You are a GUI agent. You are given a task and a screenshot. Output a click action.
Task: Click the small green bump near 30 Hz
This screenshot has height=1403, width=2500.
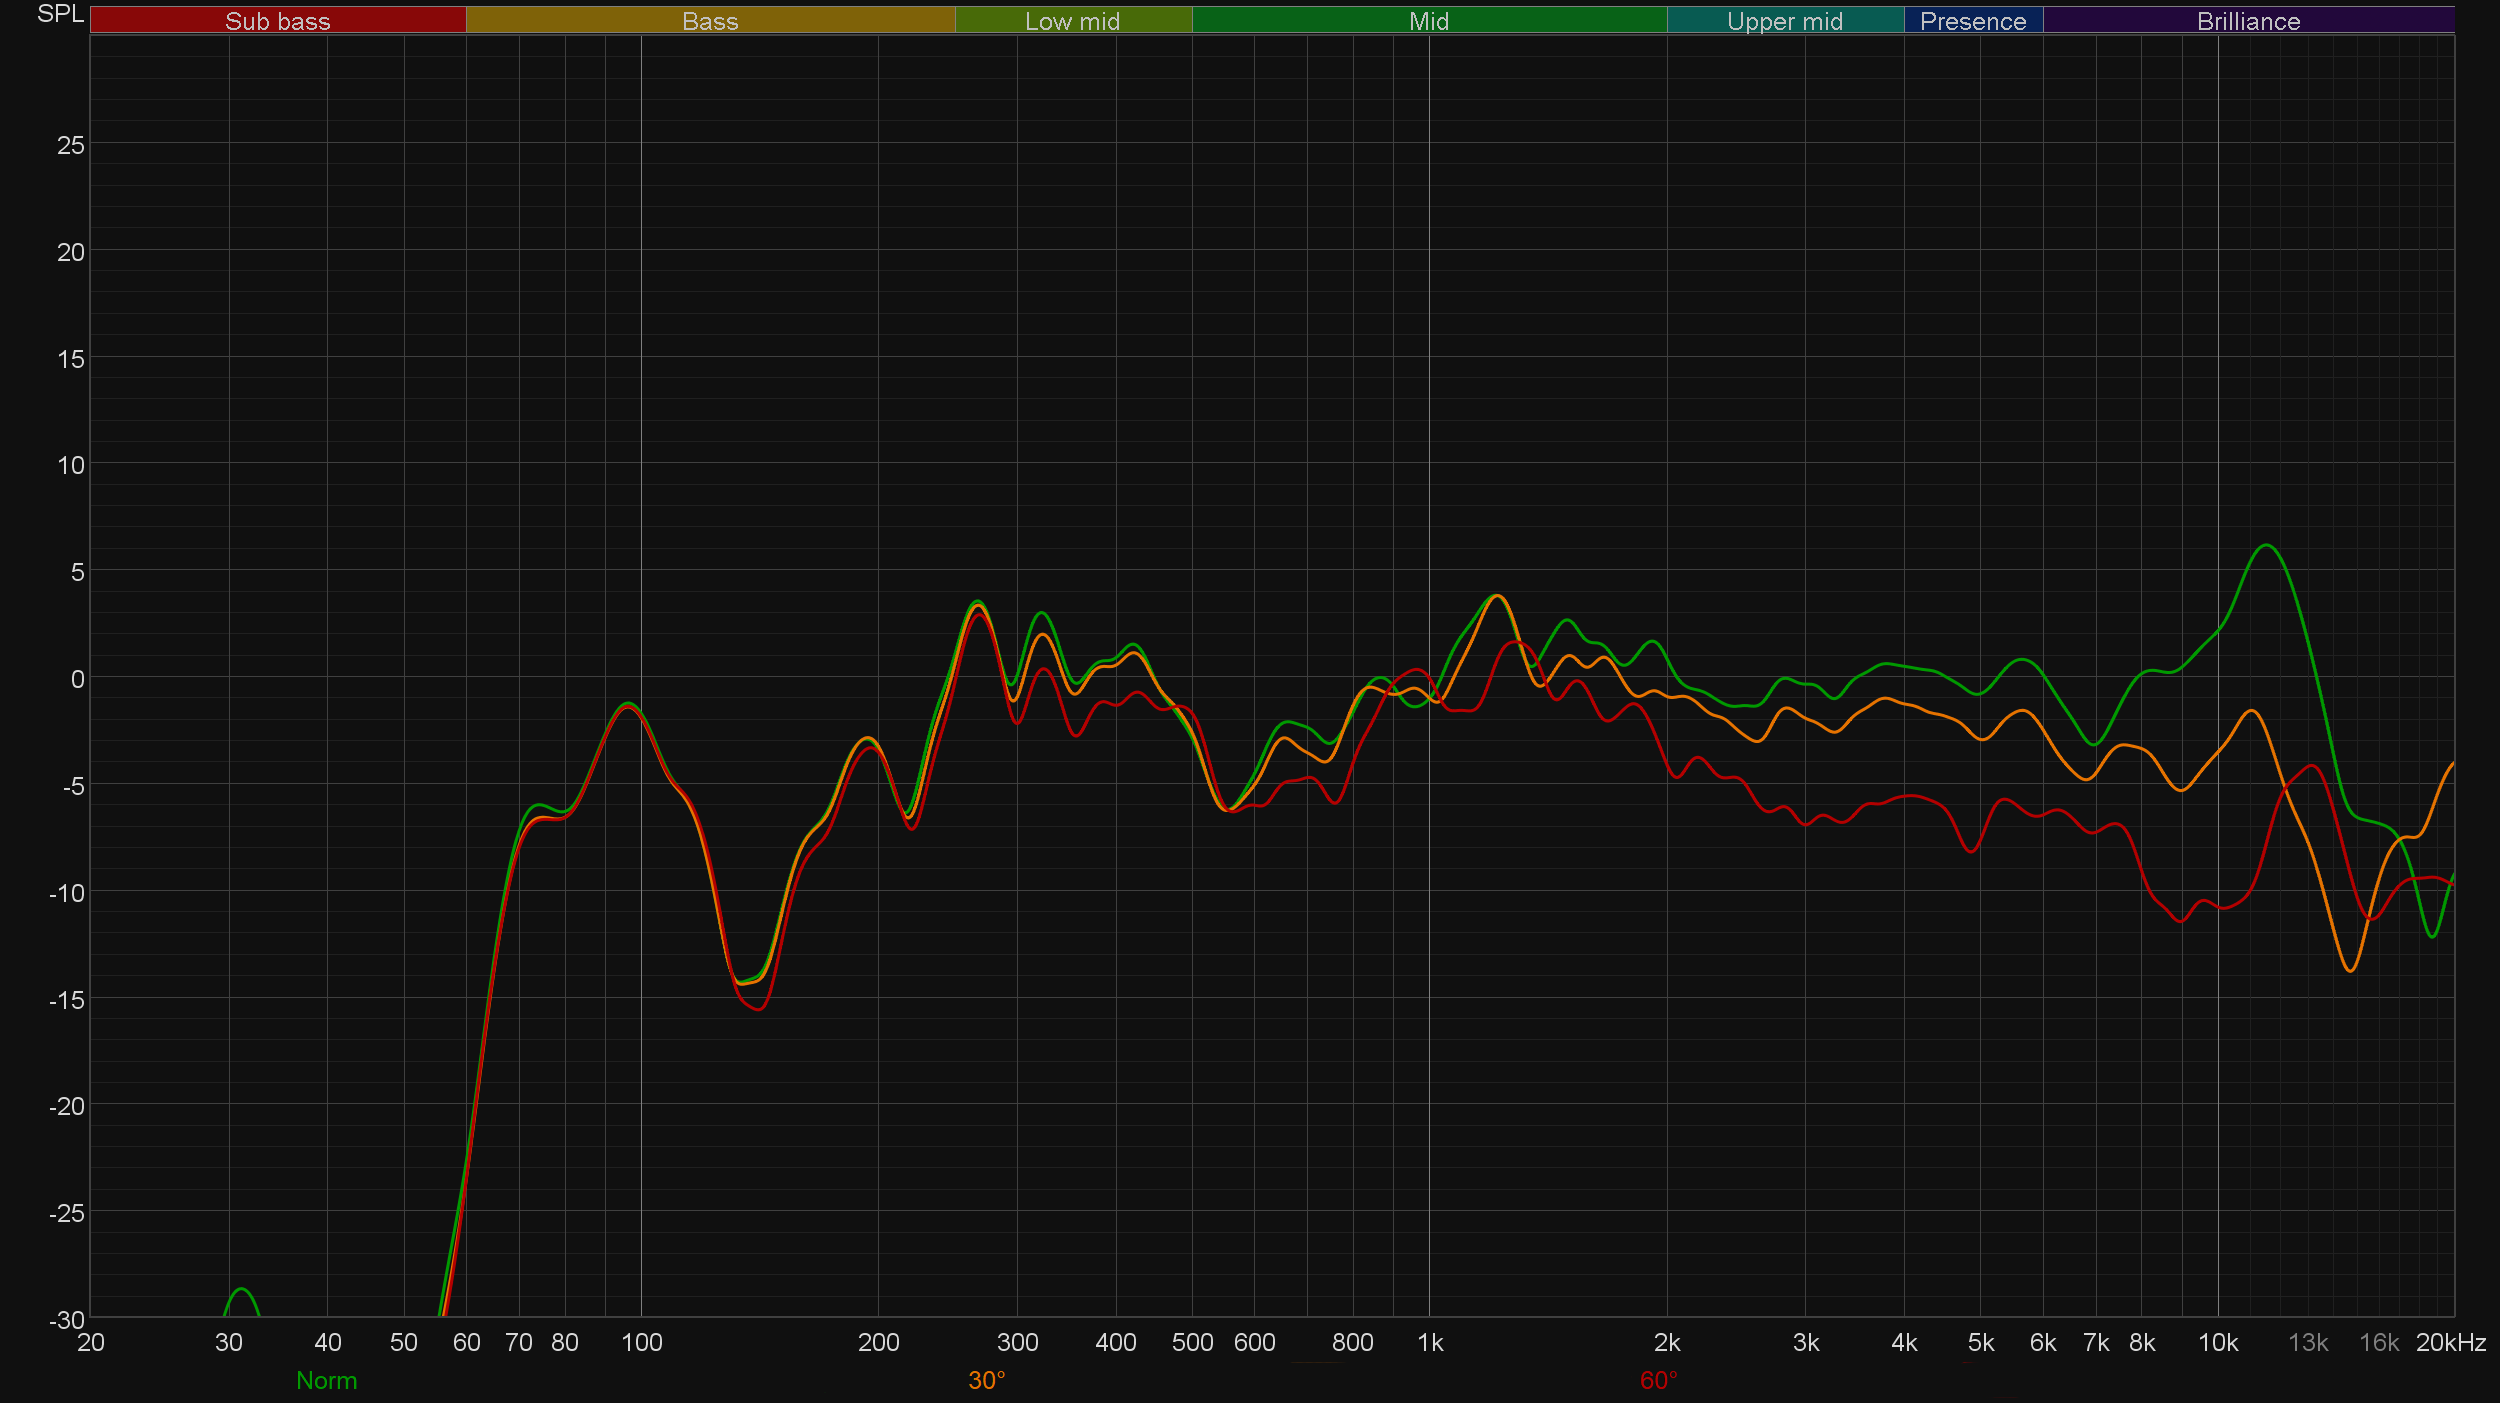click(x=240, y=1291)
